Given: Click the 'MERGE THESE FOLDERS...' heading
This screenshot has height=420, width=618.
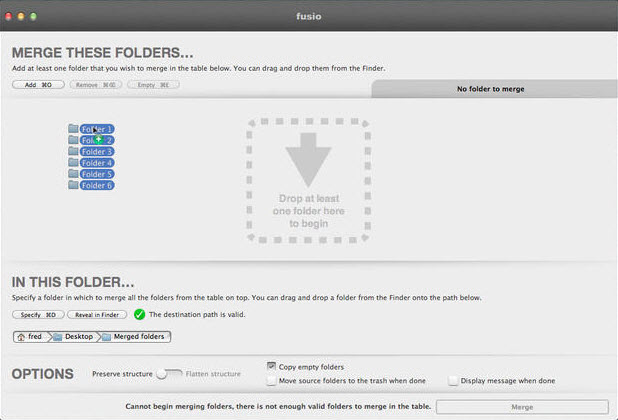Looking at the screenshot, I should click(102, 53).
